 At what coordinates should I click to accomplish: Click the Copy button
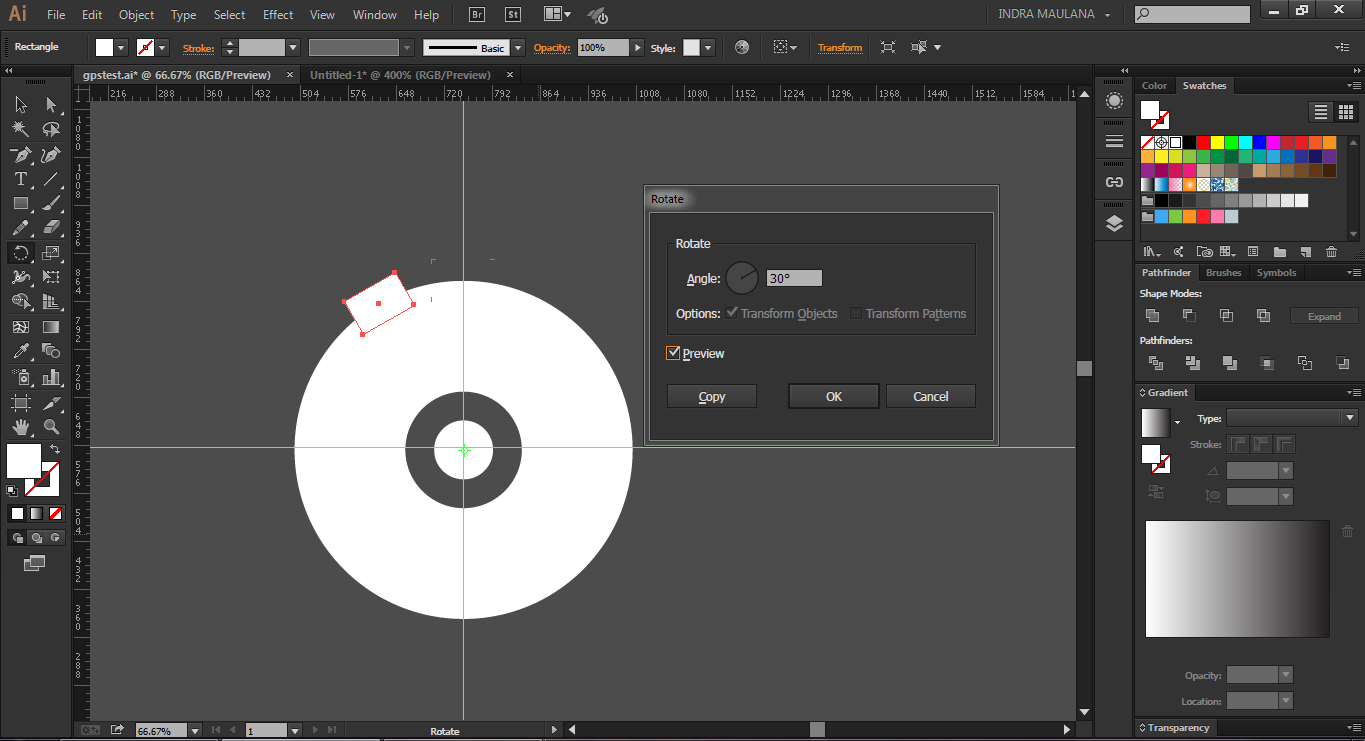point(711,397)
